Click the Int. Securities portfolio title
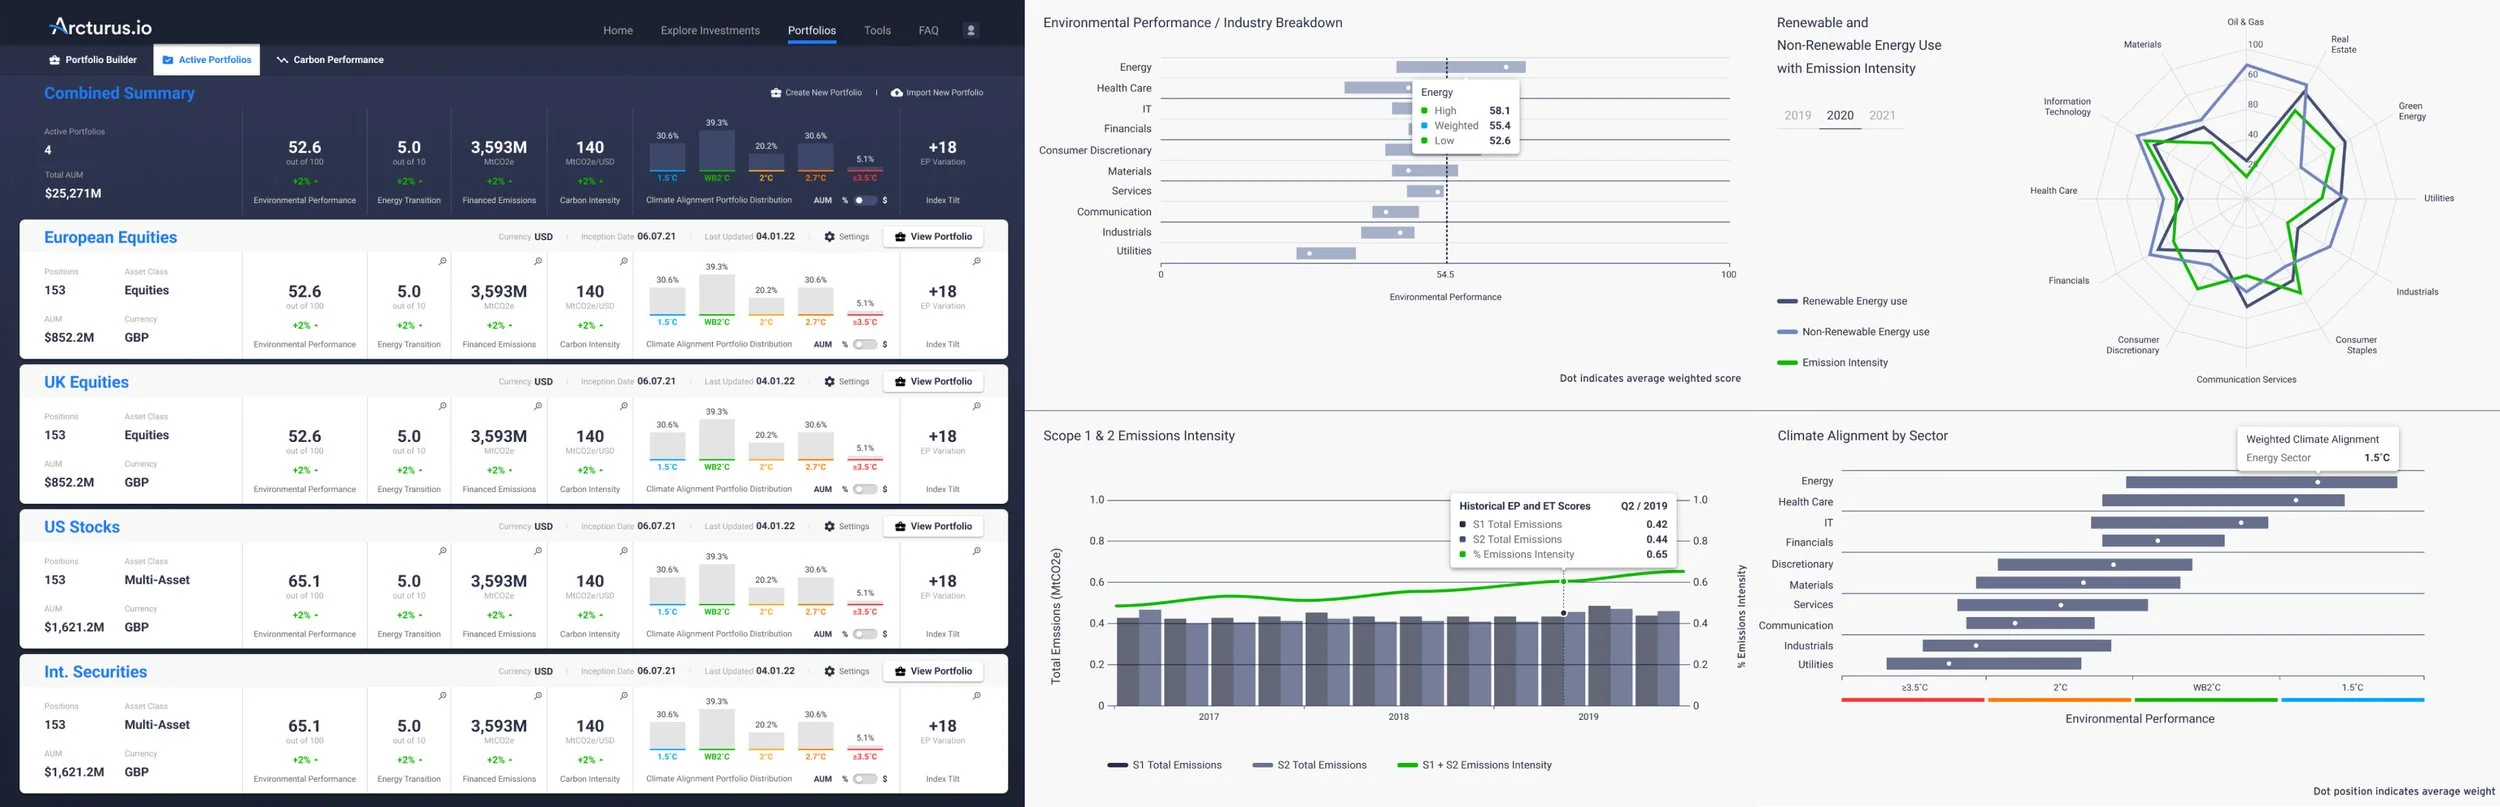Viewport: 2500px width, 807px height. [x=95, y=673]
